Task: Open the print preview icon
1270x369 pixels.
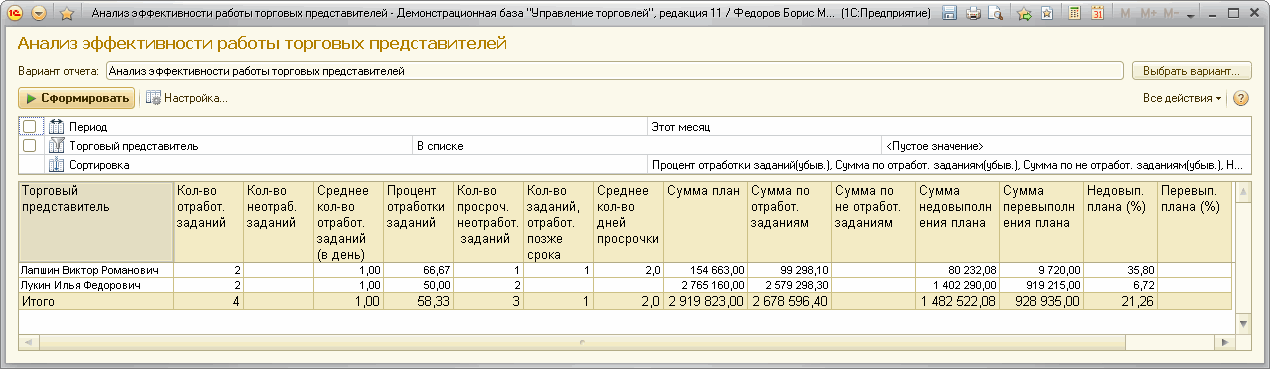Action: coord(995,14)
